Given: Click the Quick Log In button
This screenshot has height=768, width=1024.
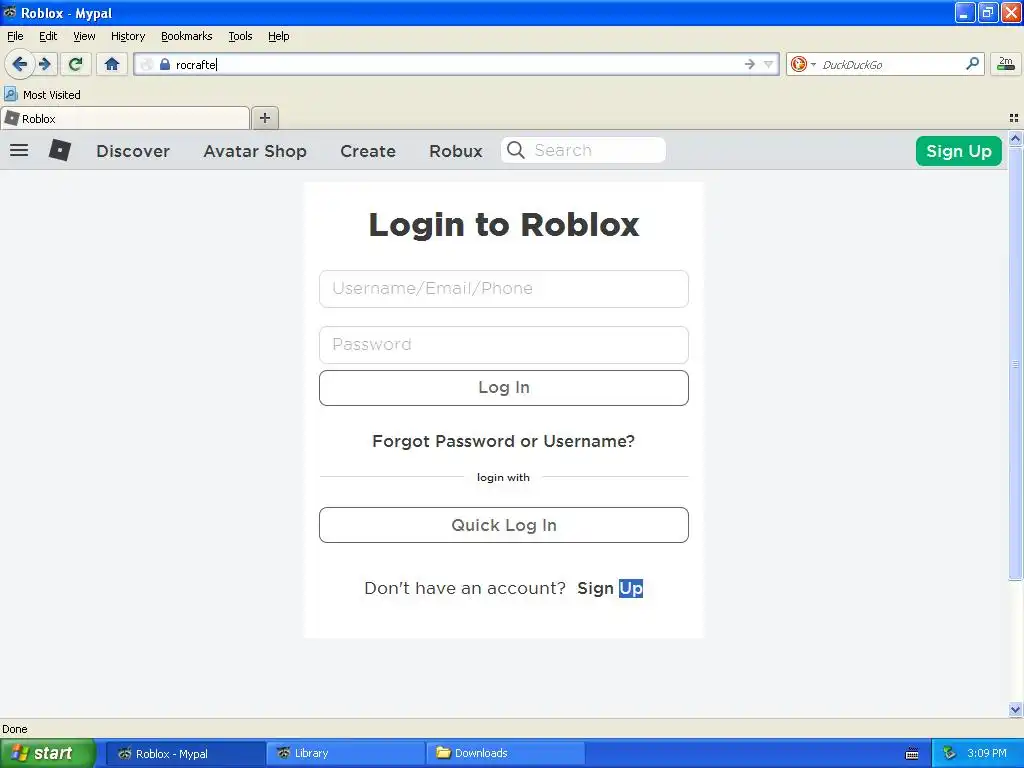Looking at the screenshot, I should [x=504, y=525].
